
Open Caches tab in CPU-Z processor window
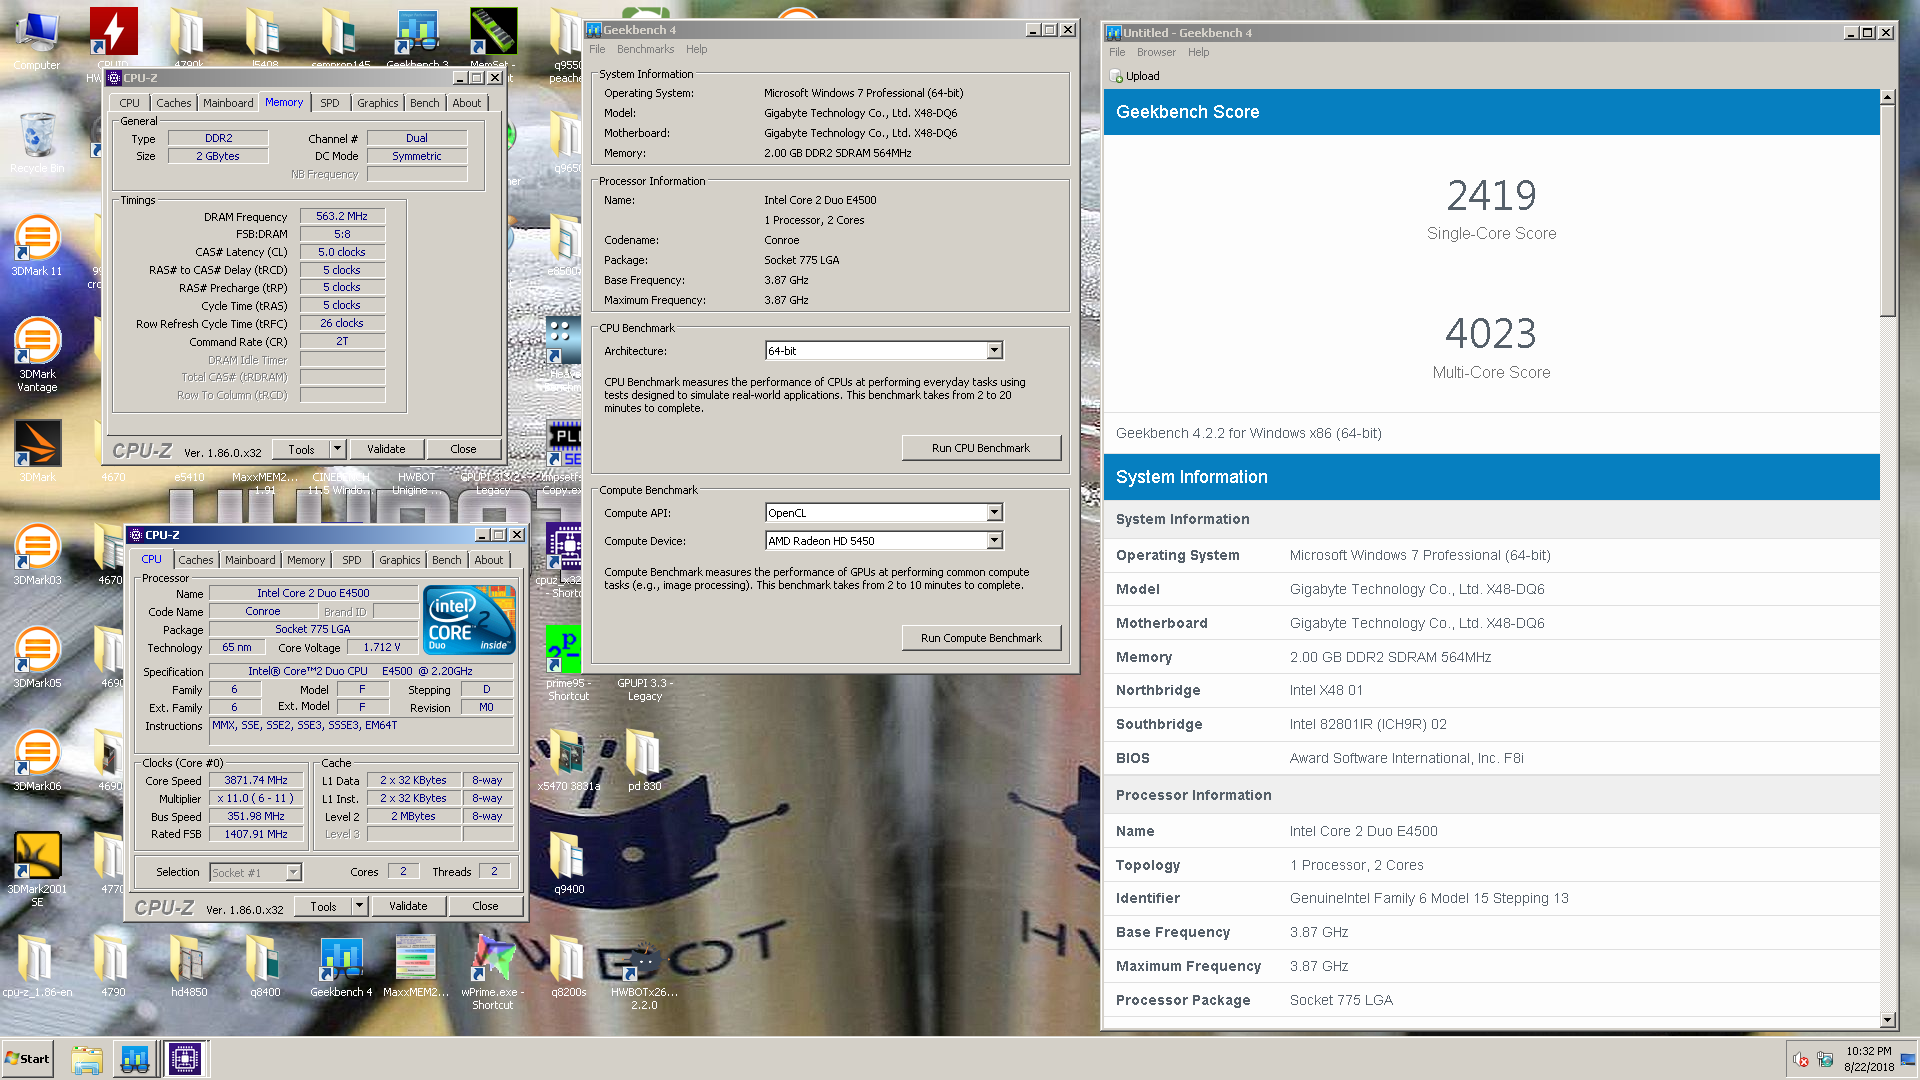196,560
